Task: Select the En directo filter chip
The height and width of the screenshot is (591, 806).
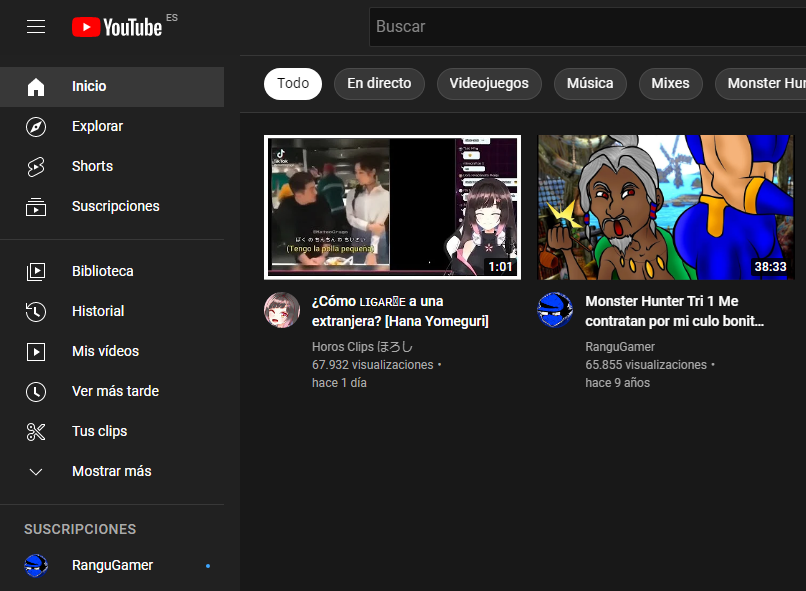Action: click(x=379, y=84)
